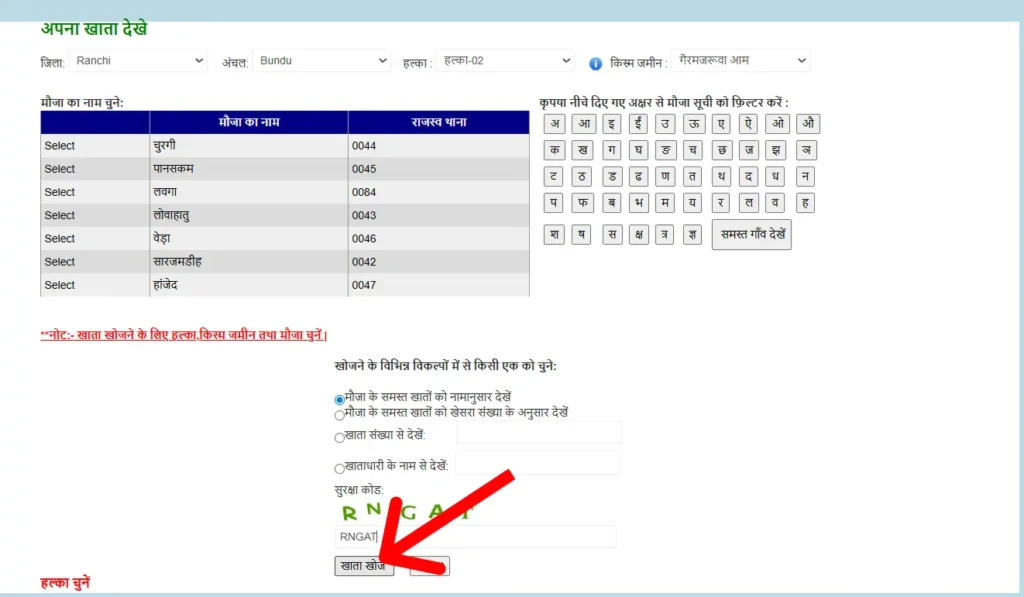Filter village list by letter अ
This screenshot has height=597, width=1024.
point(554,124)
